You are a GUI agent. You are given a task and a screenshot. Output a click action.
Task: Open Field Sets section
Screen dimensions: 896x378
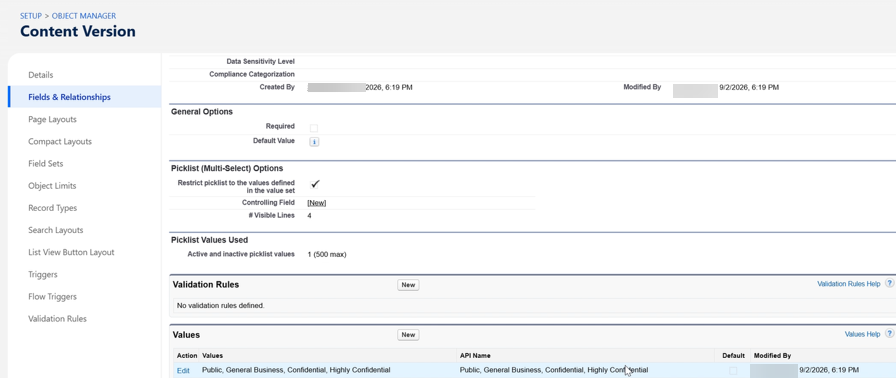46,163
